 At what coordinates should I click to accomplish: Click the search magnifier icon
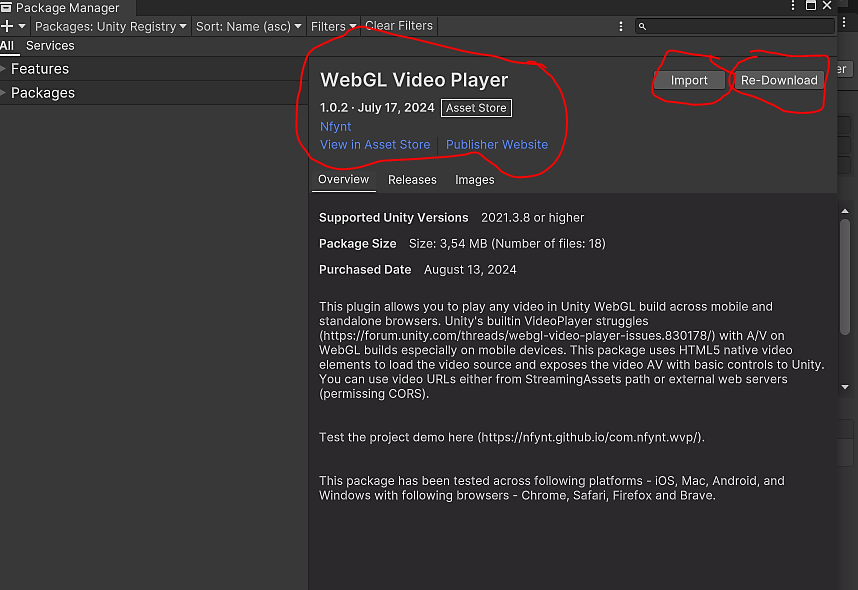click(642, 26)
